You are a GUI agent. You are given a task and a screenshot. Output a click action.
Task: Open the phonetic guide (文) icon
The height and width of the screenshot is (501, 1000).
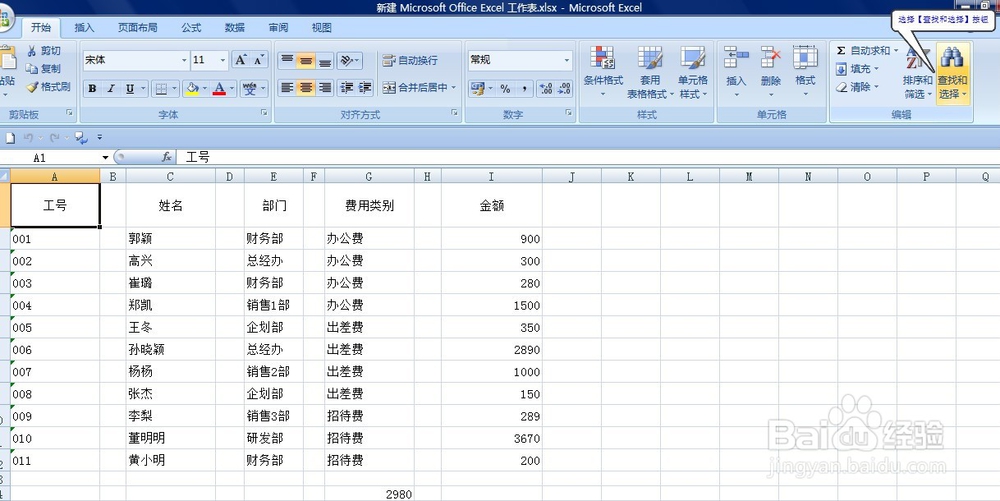point(249,89)
